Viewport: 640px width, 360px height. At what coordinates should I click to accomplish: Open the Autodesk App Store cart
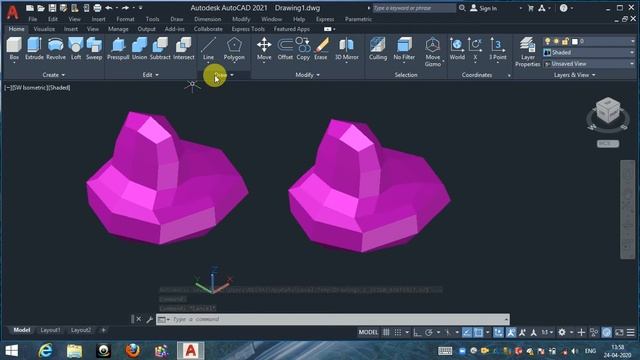click(531, 8)
